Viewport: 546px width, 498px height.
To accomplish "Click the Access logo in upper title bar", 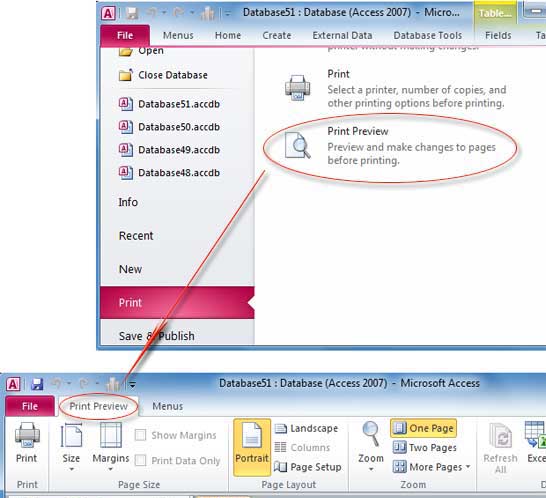I will 108,13.
